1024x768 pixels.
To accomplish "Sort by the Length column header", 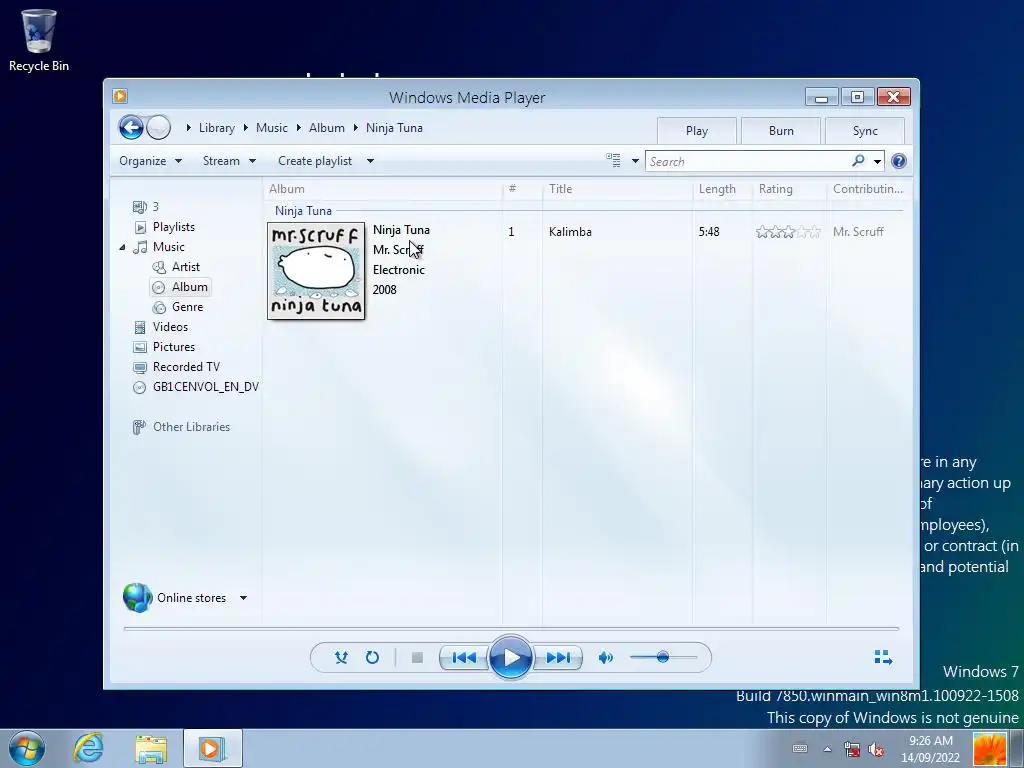I will (717, 189).
